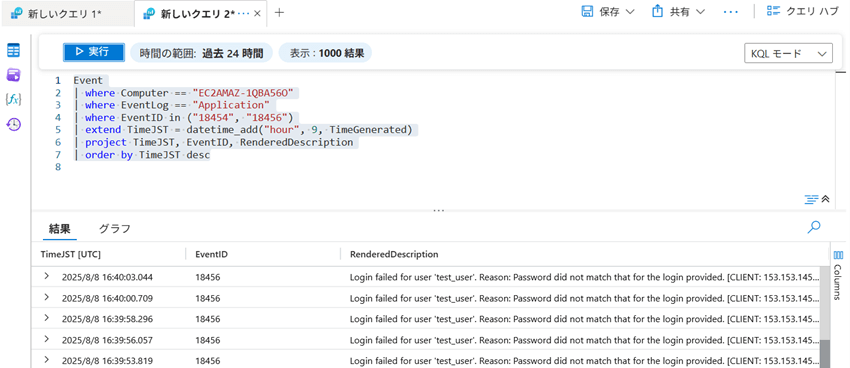Open the saved queries sidebar icon

click(14, 75)
